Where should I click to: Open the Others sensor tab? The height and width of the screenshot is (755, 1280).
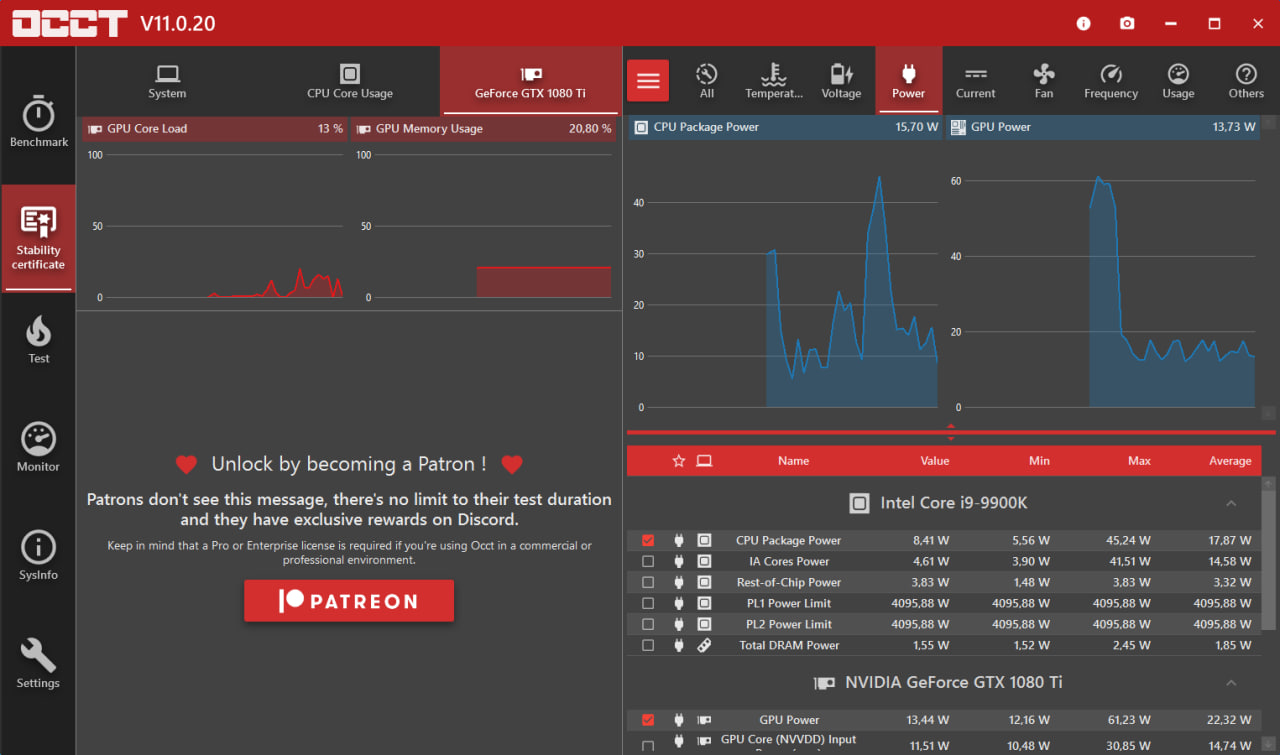point(1246,81)
